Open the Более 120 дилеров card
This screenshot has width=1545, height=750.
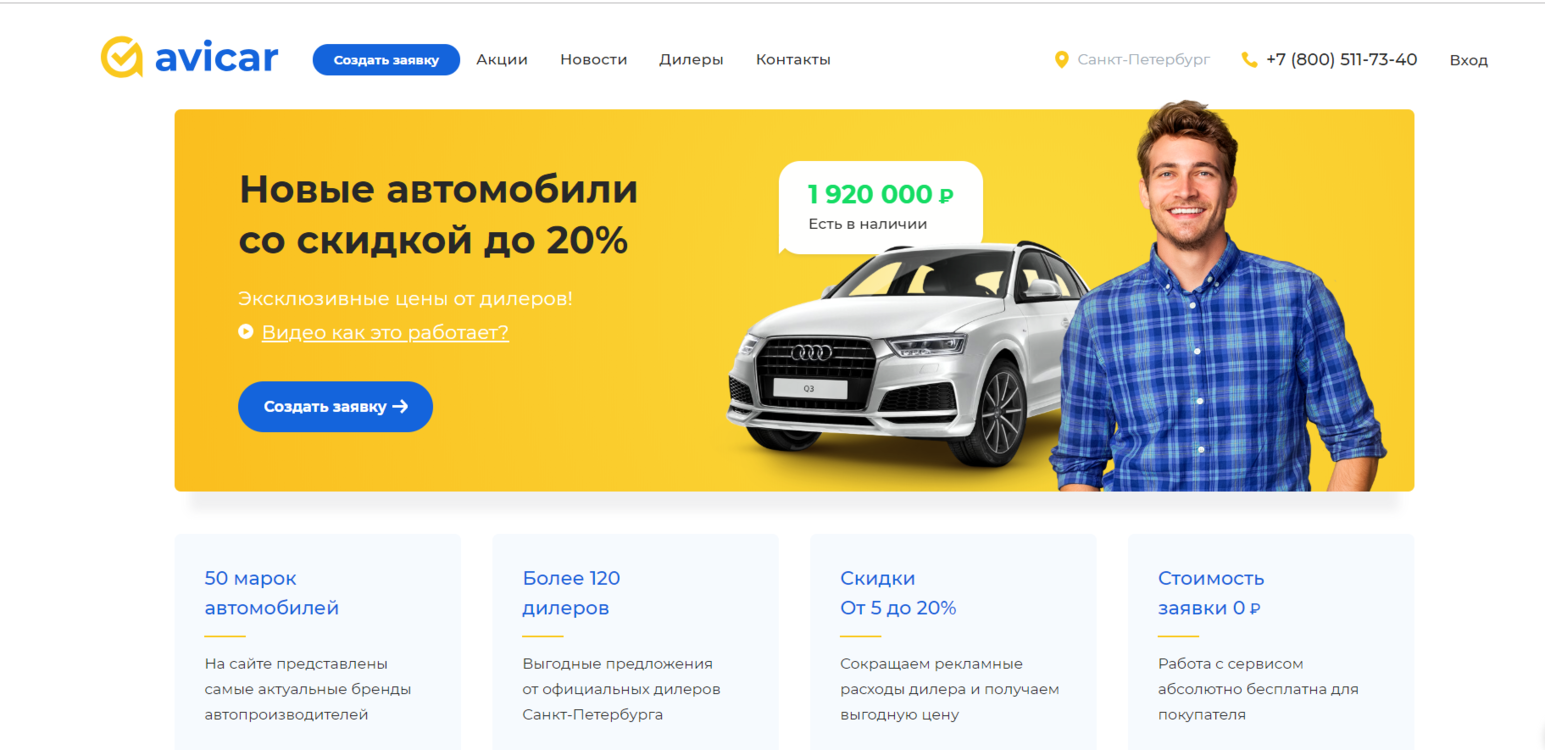click(x=636, y=642)
